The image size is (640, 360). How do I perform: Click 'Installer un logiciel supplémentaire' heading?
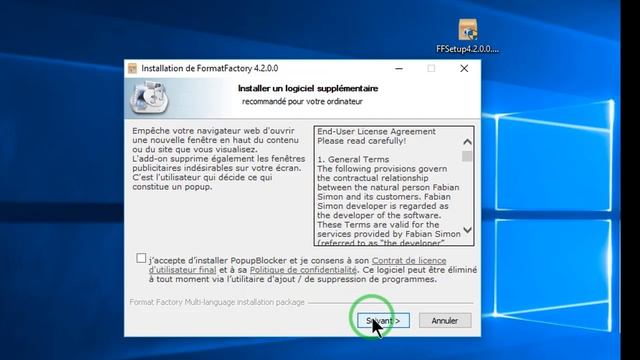pyautogui.click(x=308, y=88)
